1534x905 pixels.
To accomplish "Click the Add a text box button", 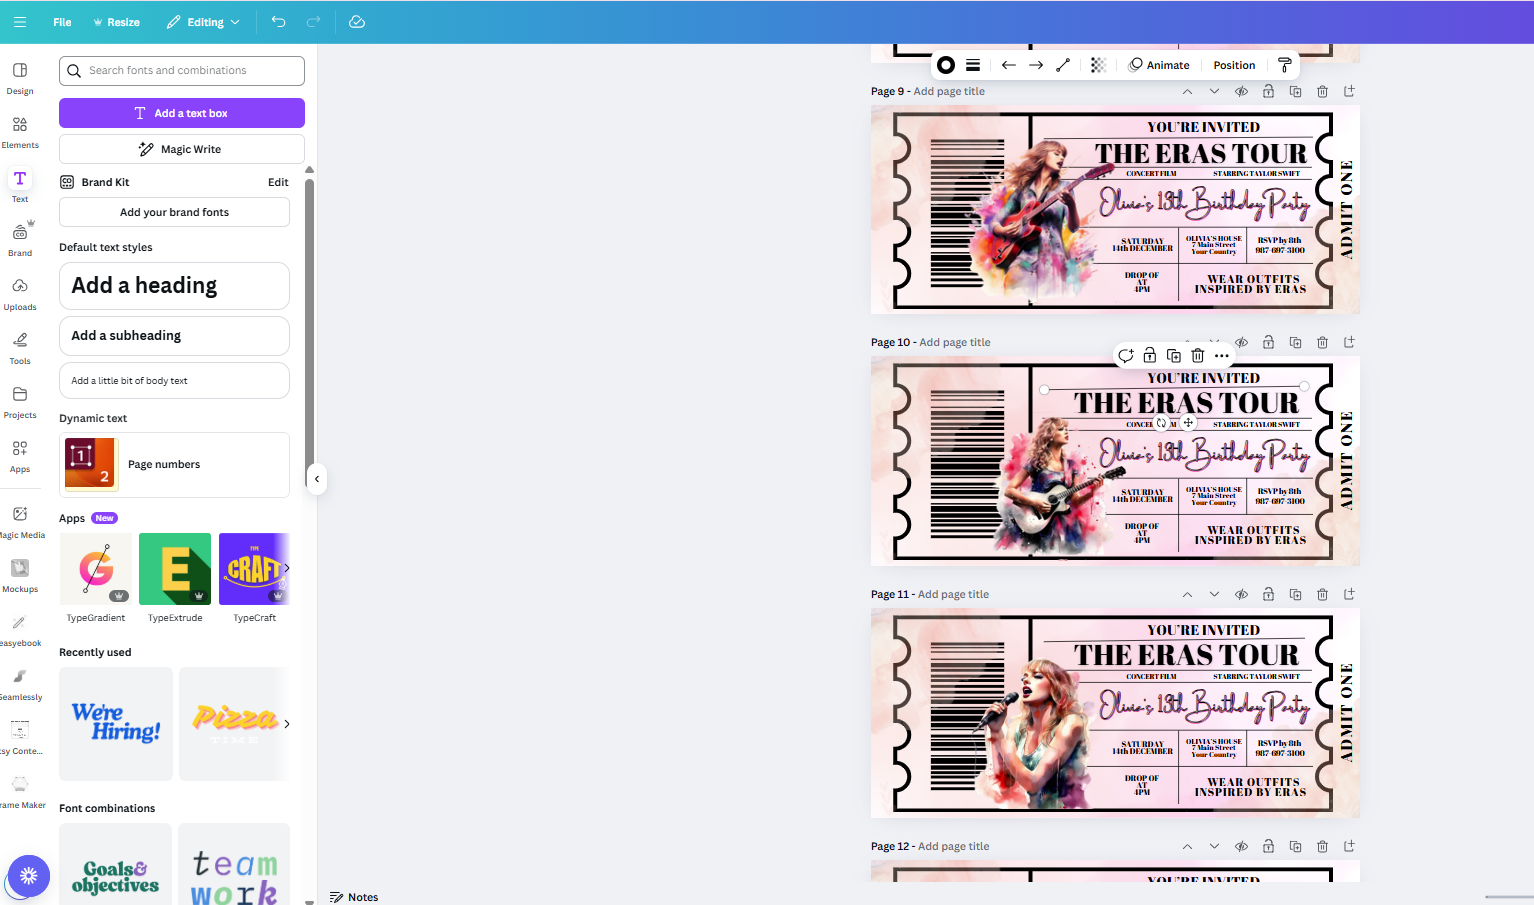I will pos(181,112).
